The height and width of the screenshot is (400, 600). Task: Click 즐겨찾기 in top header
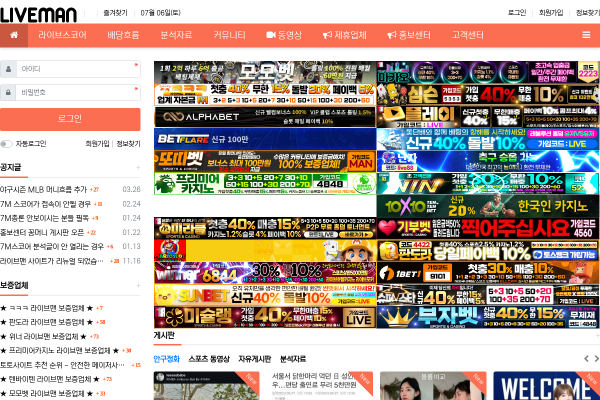pyautogui.click(x=115, y=13)
